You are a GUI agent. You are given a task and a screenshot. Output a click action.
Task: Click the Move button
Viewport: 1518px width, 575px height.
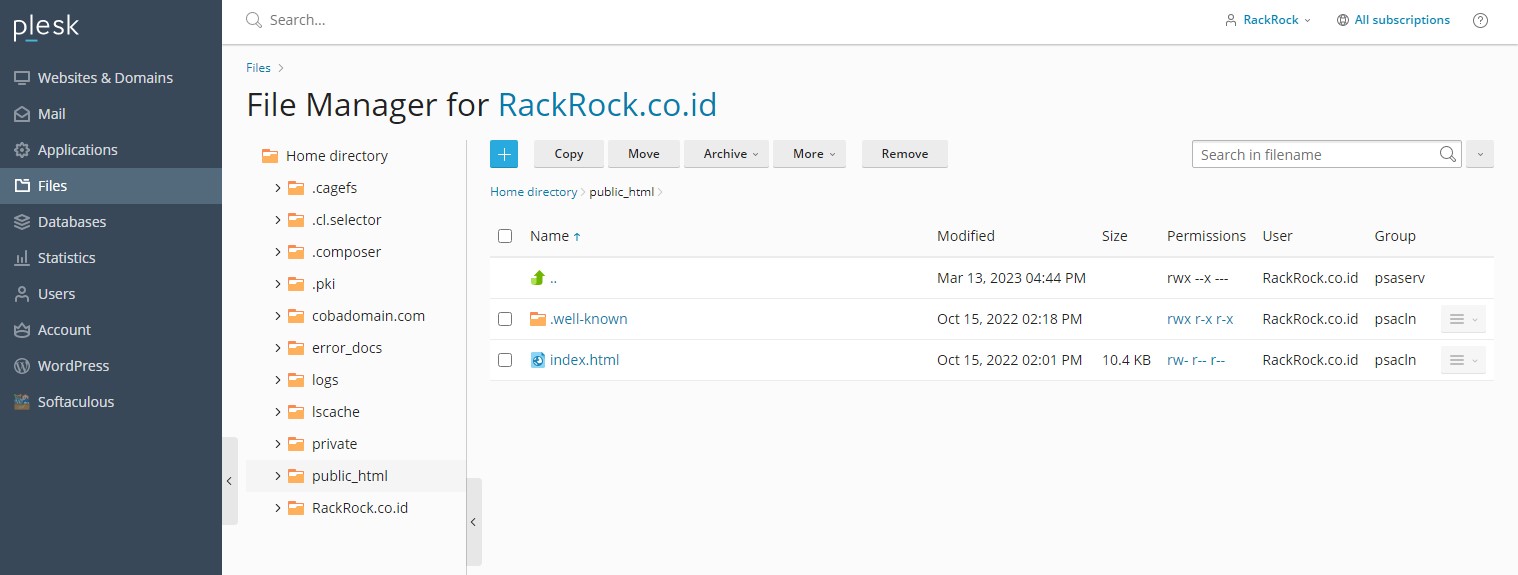pyautogui.click(x=644, y=154)
